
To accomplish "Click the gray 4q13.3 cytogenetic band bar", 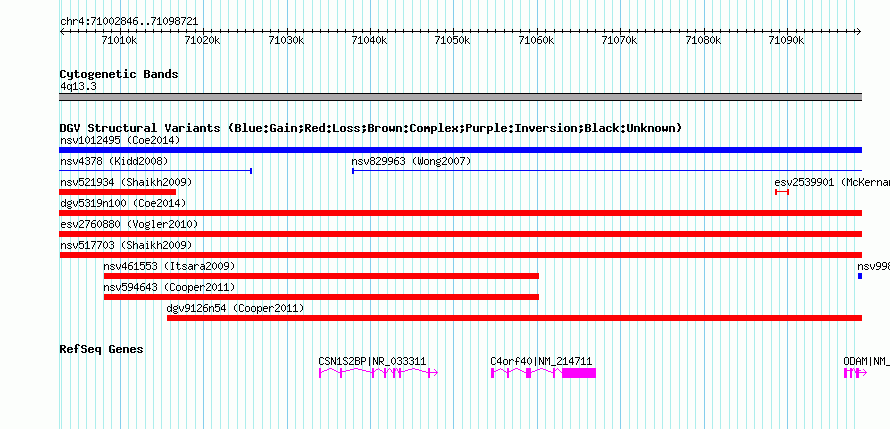I will (460, 97).
